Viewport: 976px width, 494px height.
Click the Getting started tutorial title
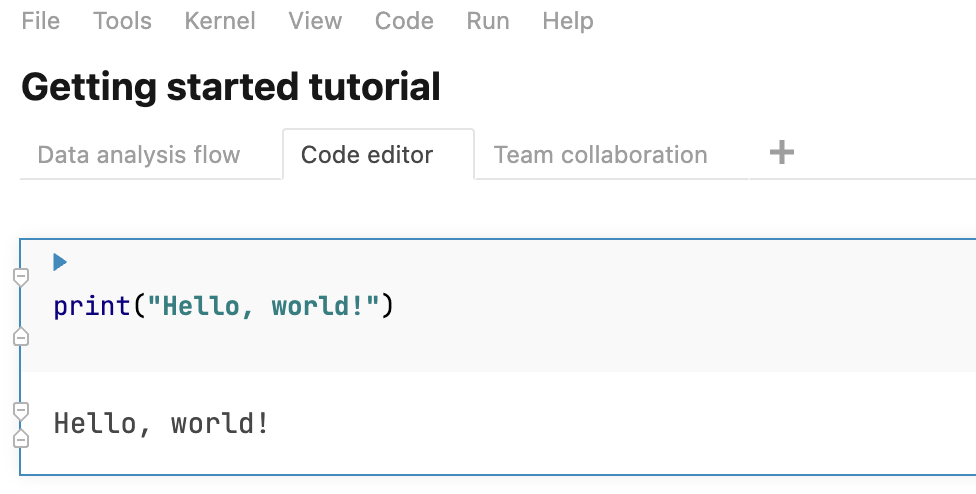click(231, 88)
